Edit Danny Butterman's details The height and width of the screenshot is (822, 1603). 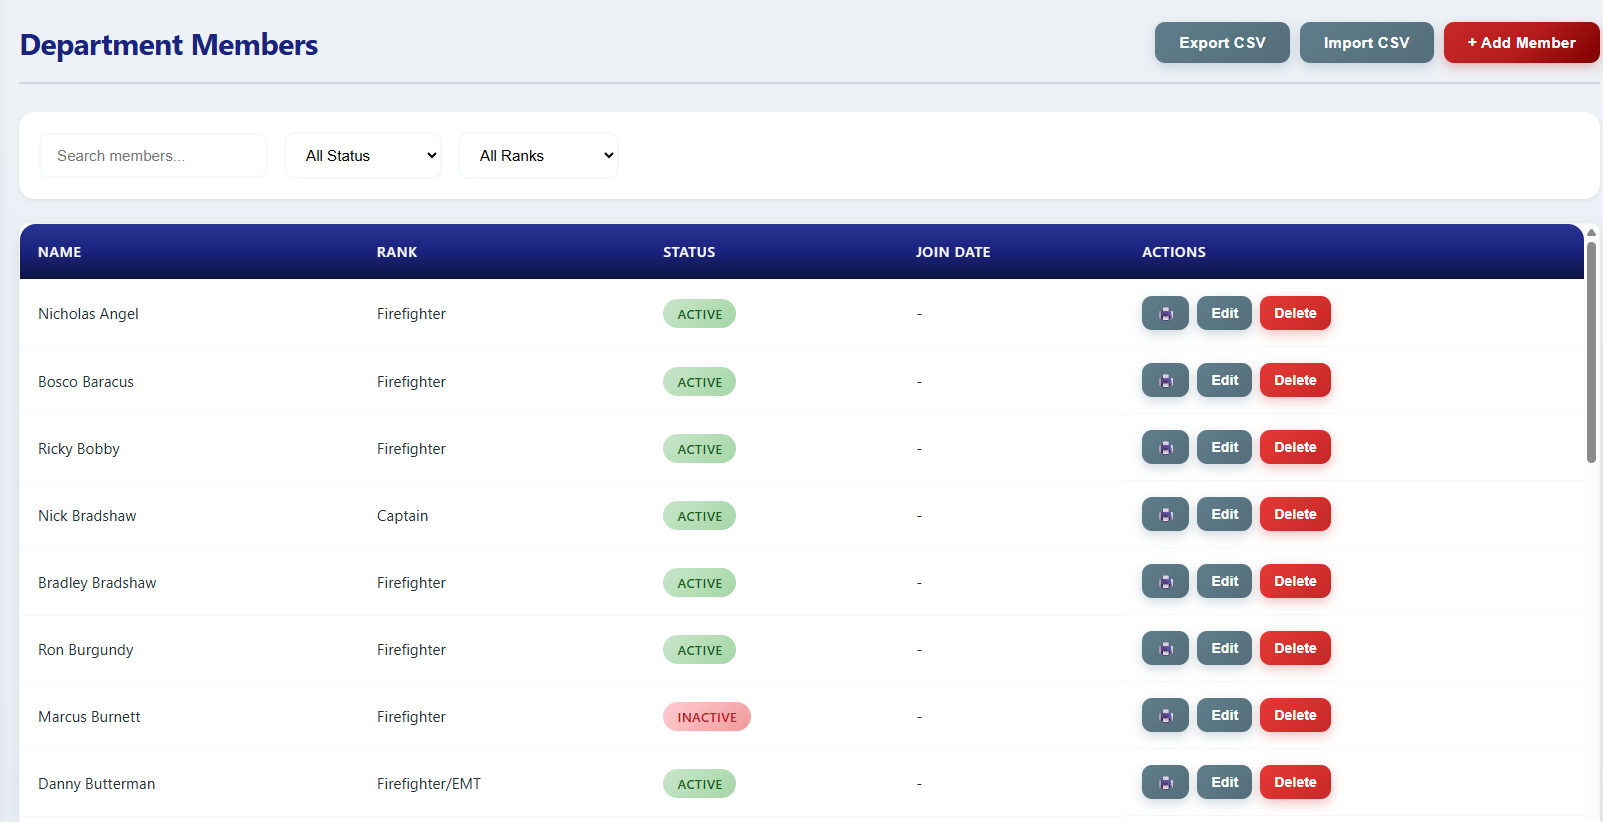[x=1224, y=782]
